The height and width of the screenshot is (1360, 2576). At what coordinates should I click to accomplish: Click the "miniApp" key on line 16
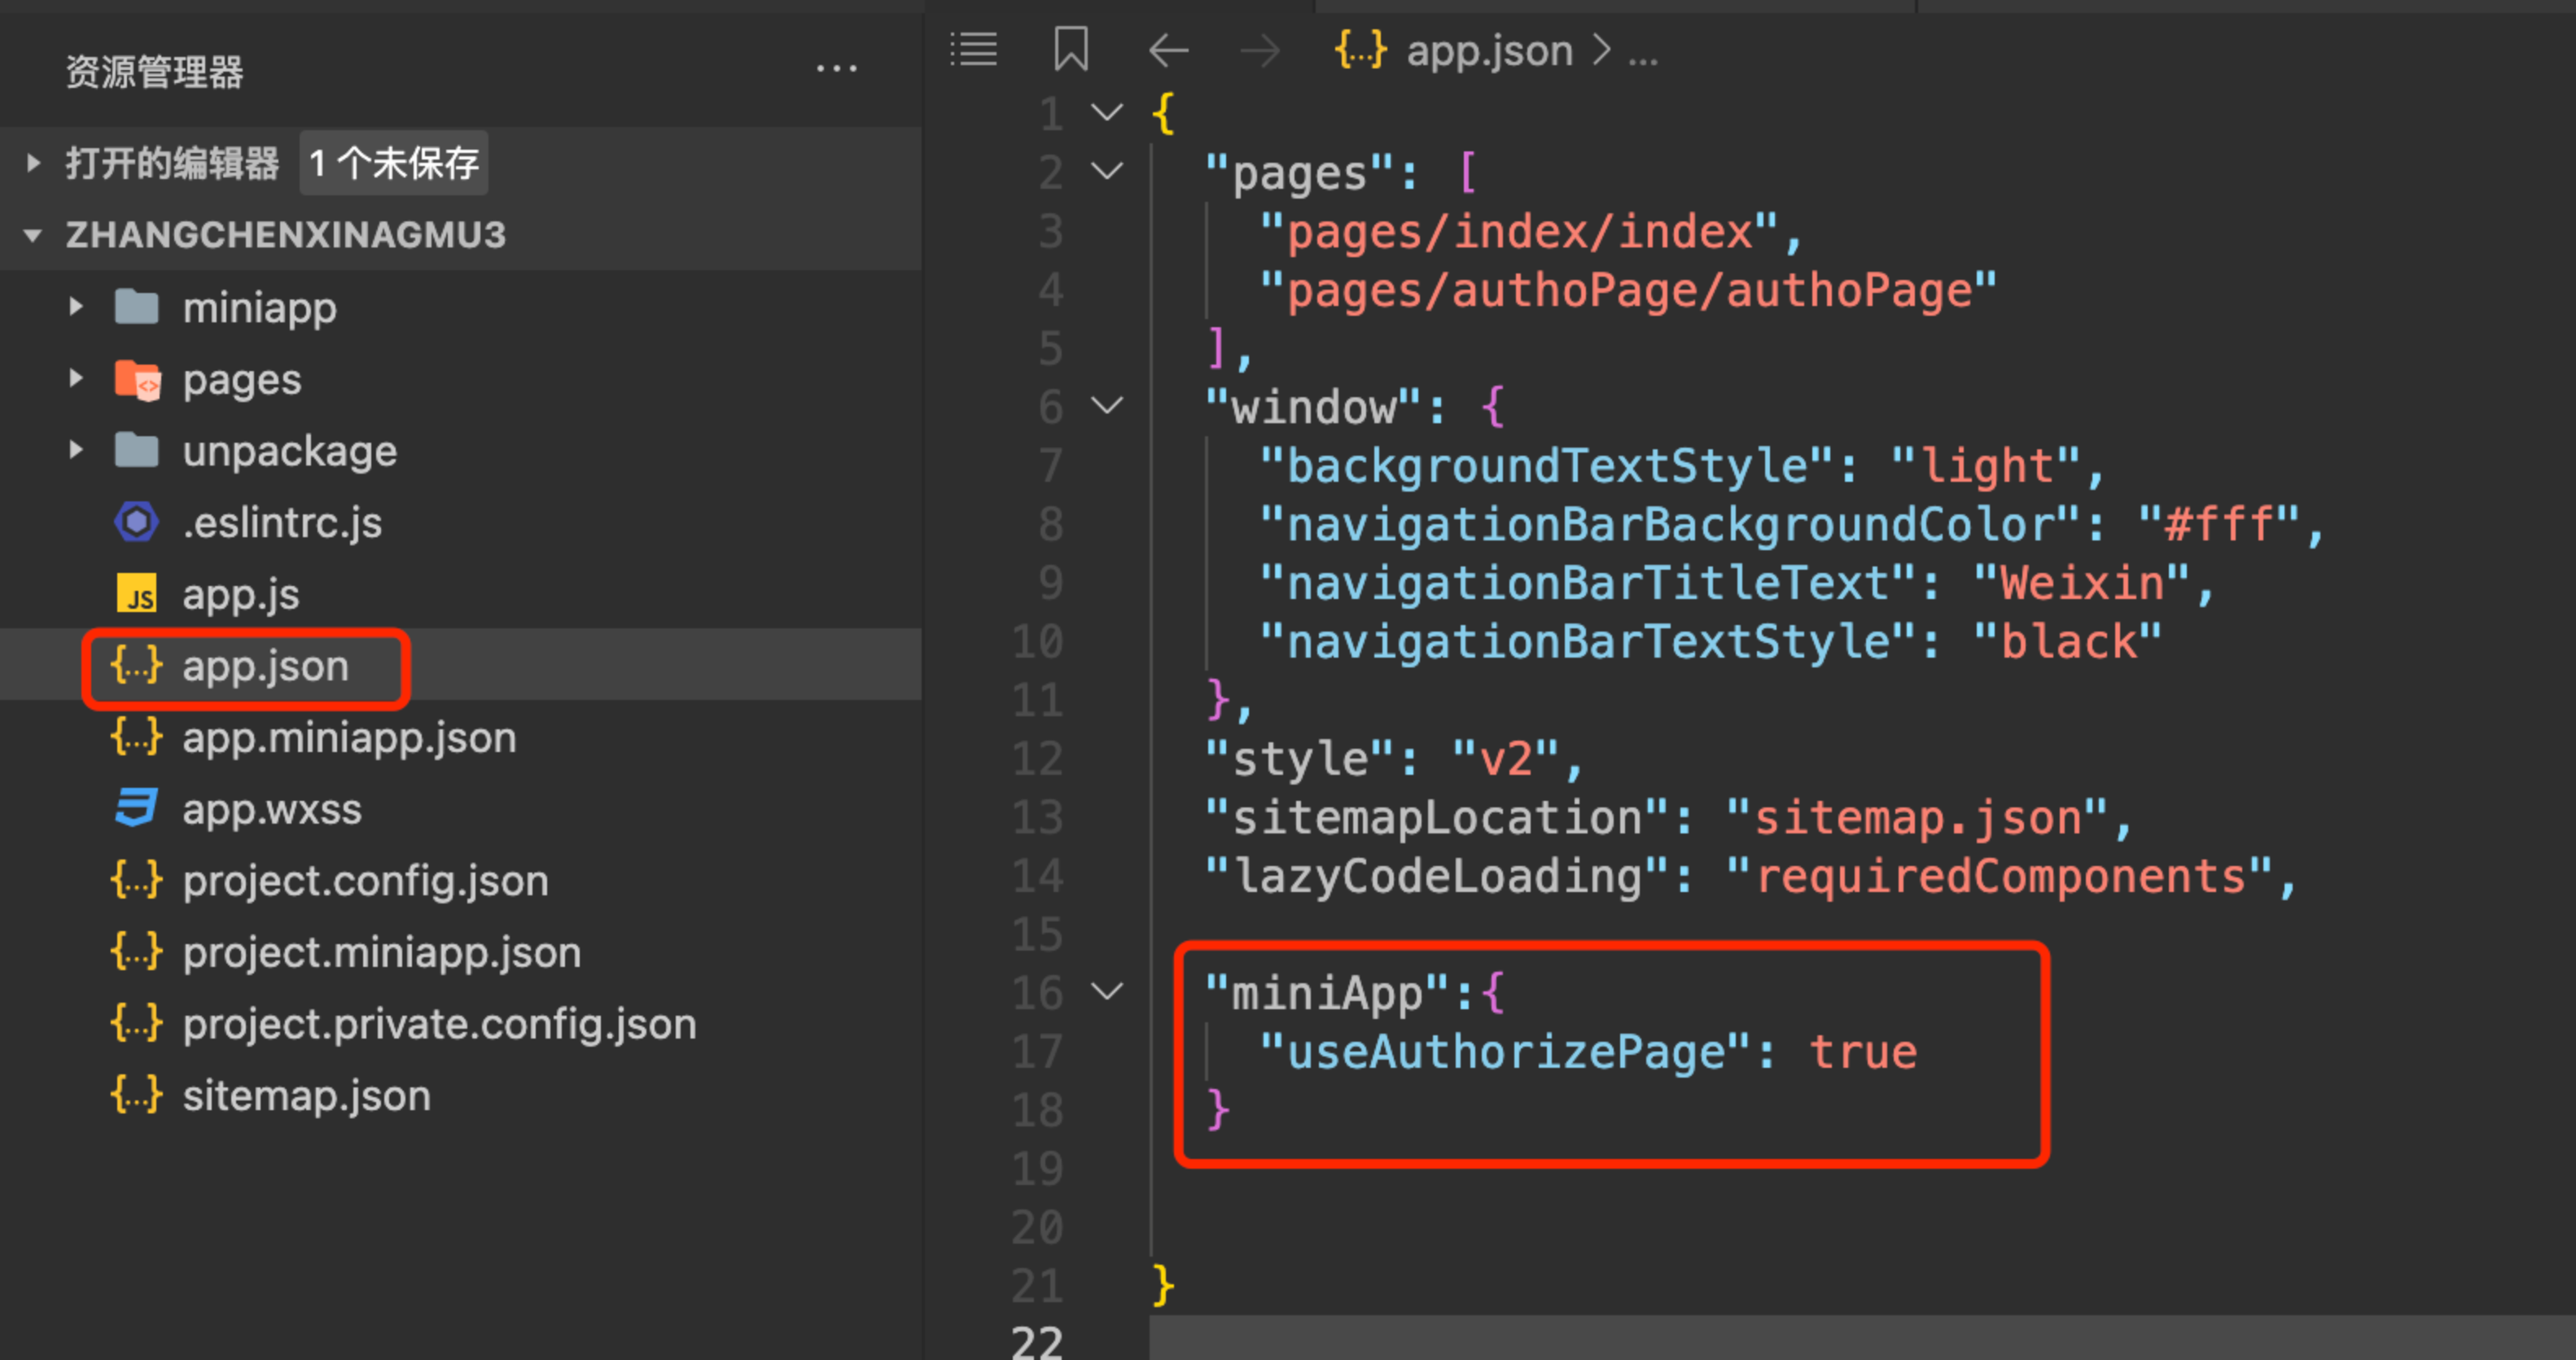pos(1328,993)
